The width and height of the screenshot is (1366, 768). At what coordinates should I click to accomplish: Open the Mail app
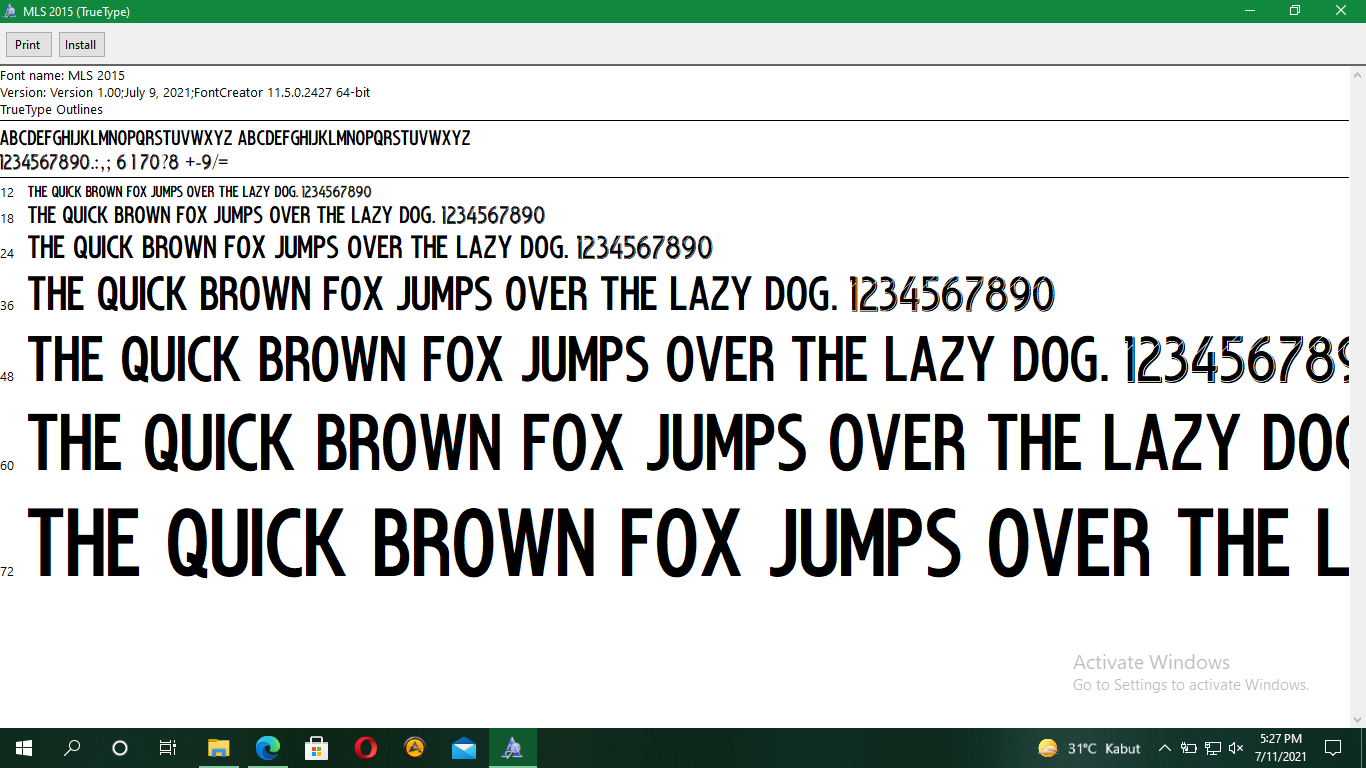pos(462,747)
